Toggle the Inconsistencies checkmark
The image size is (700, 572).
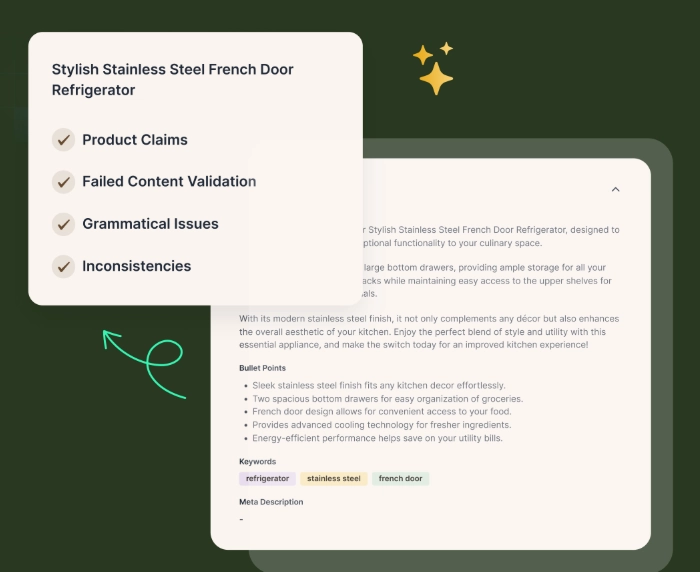(x=64, y=266)
